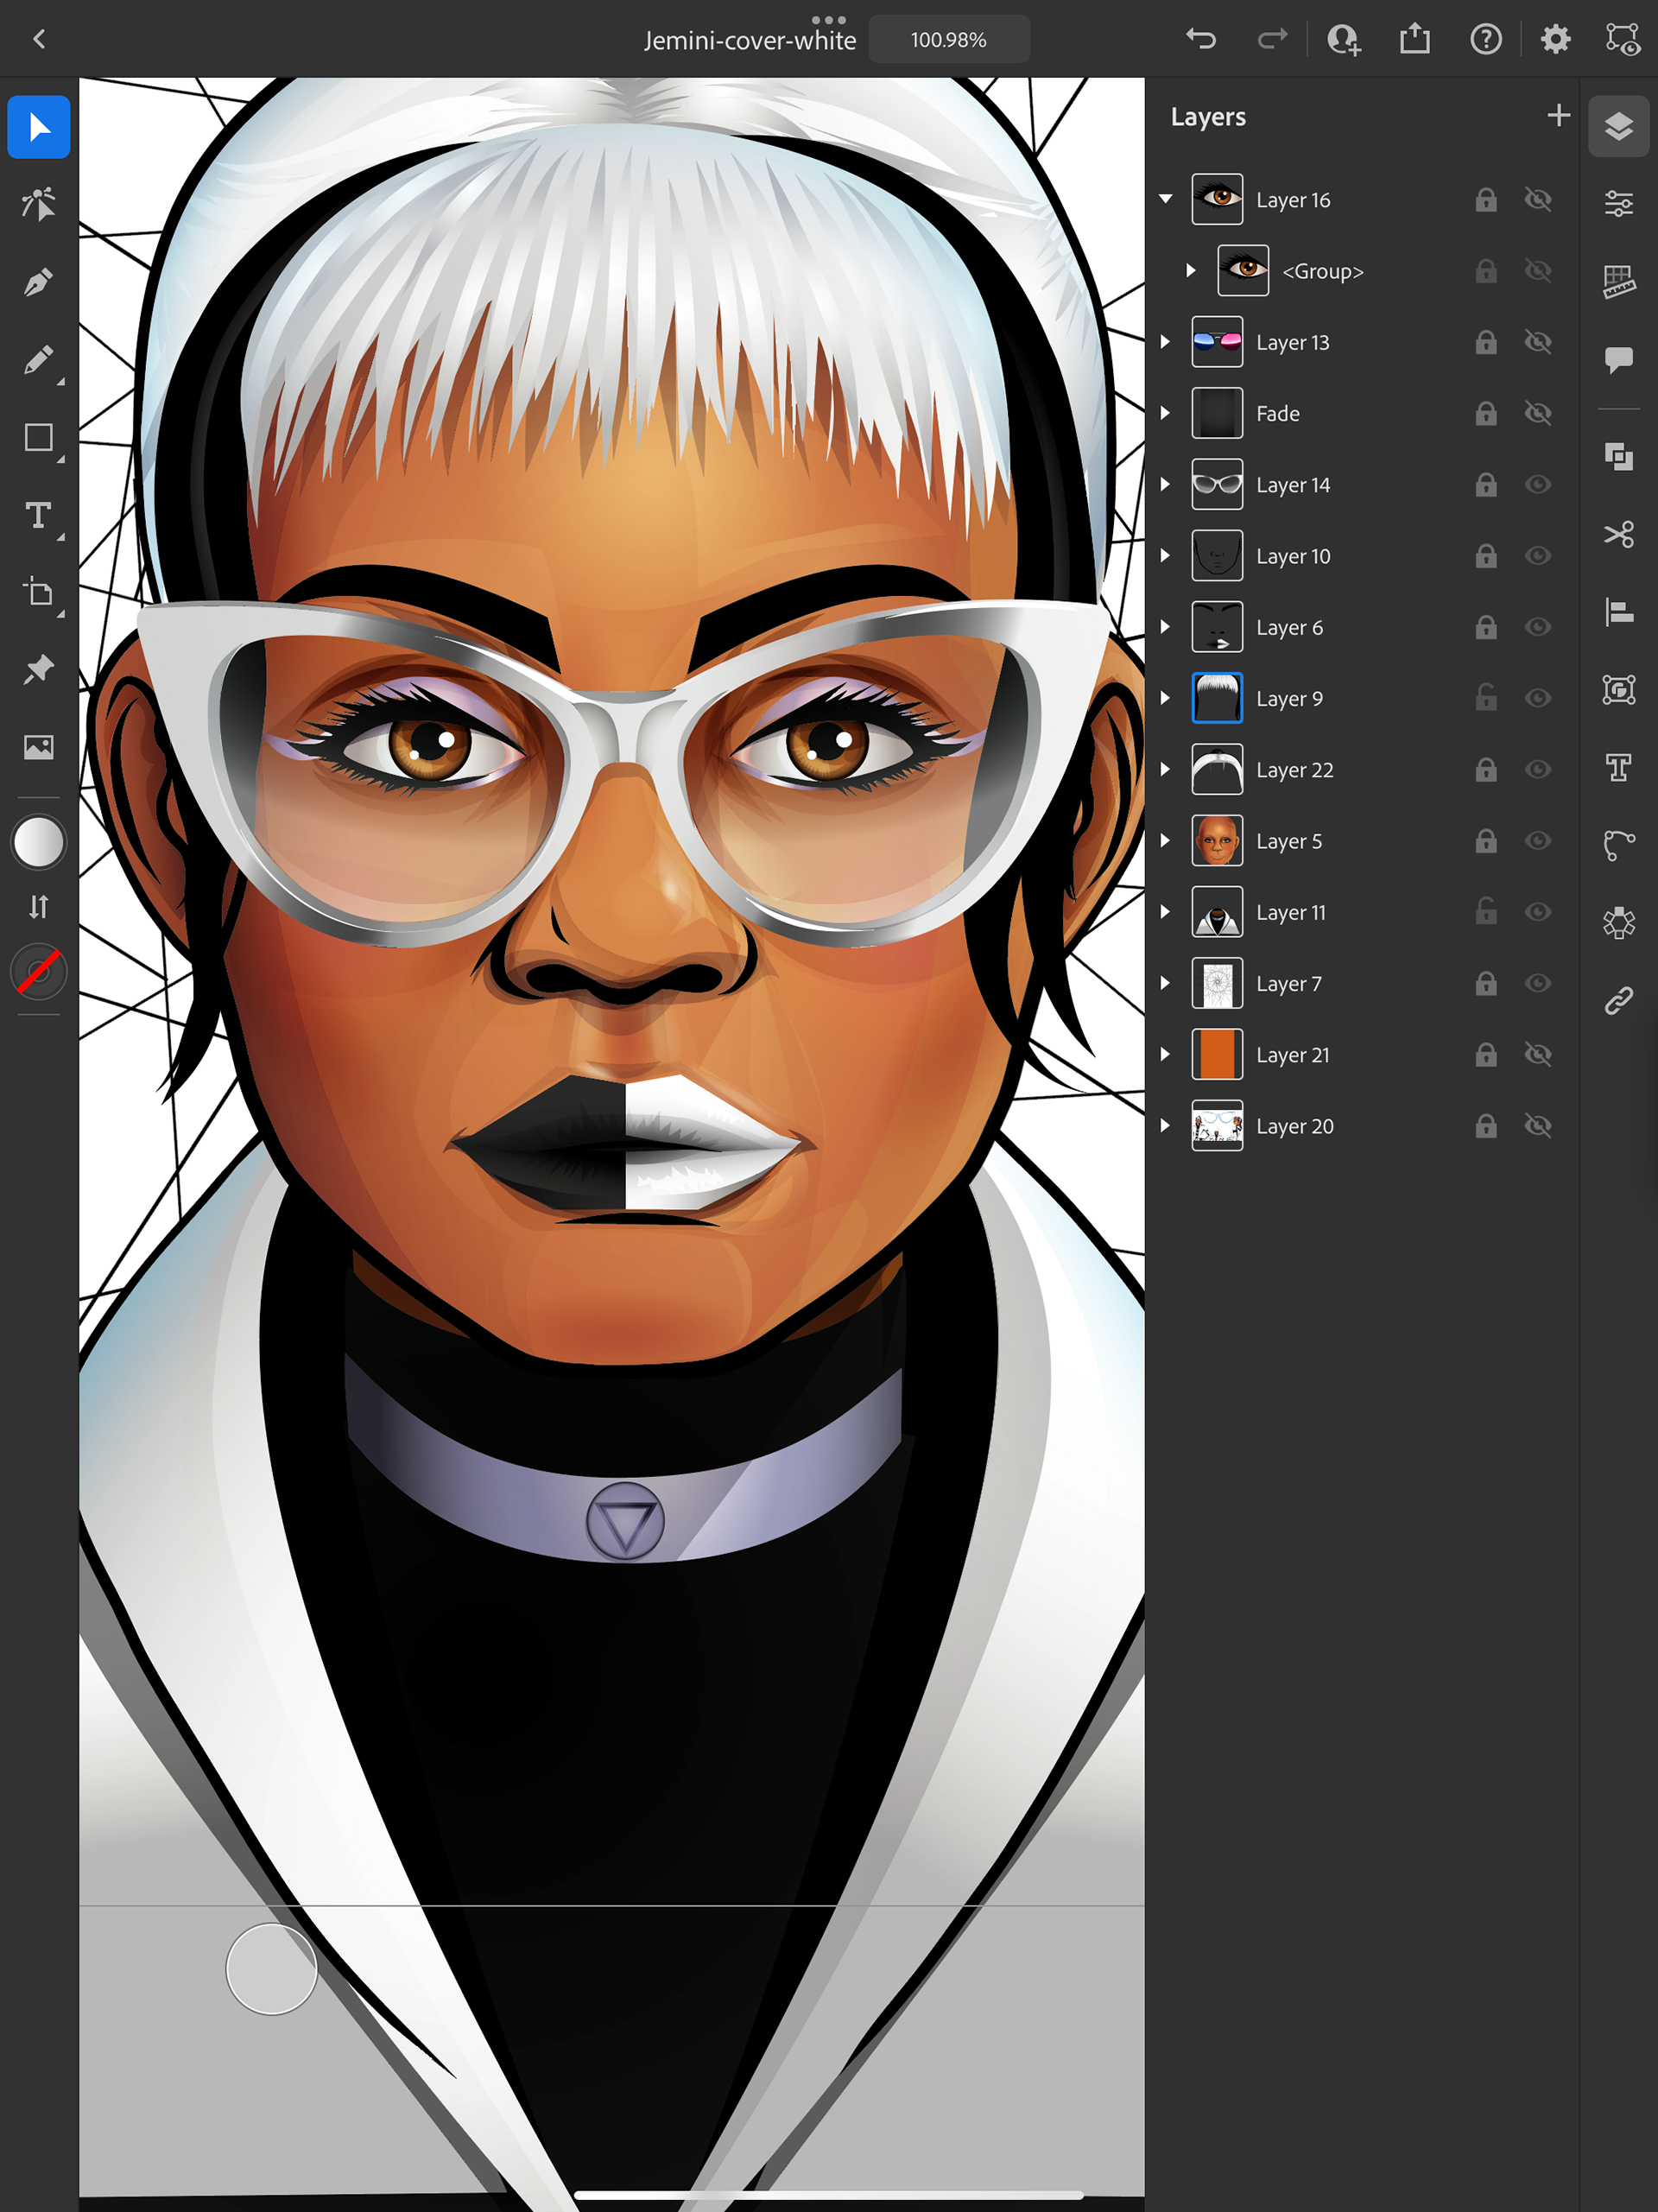Show the hidden Fade layer
This screenshot has width=1658, height=2212.
[1537, 413]
